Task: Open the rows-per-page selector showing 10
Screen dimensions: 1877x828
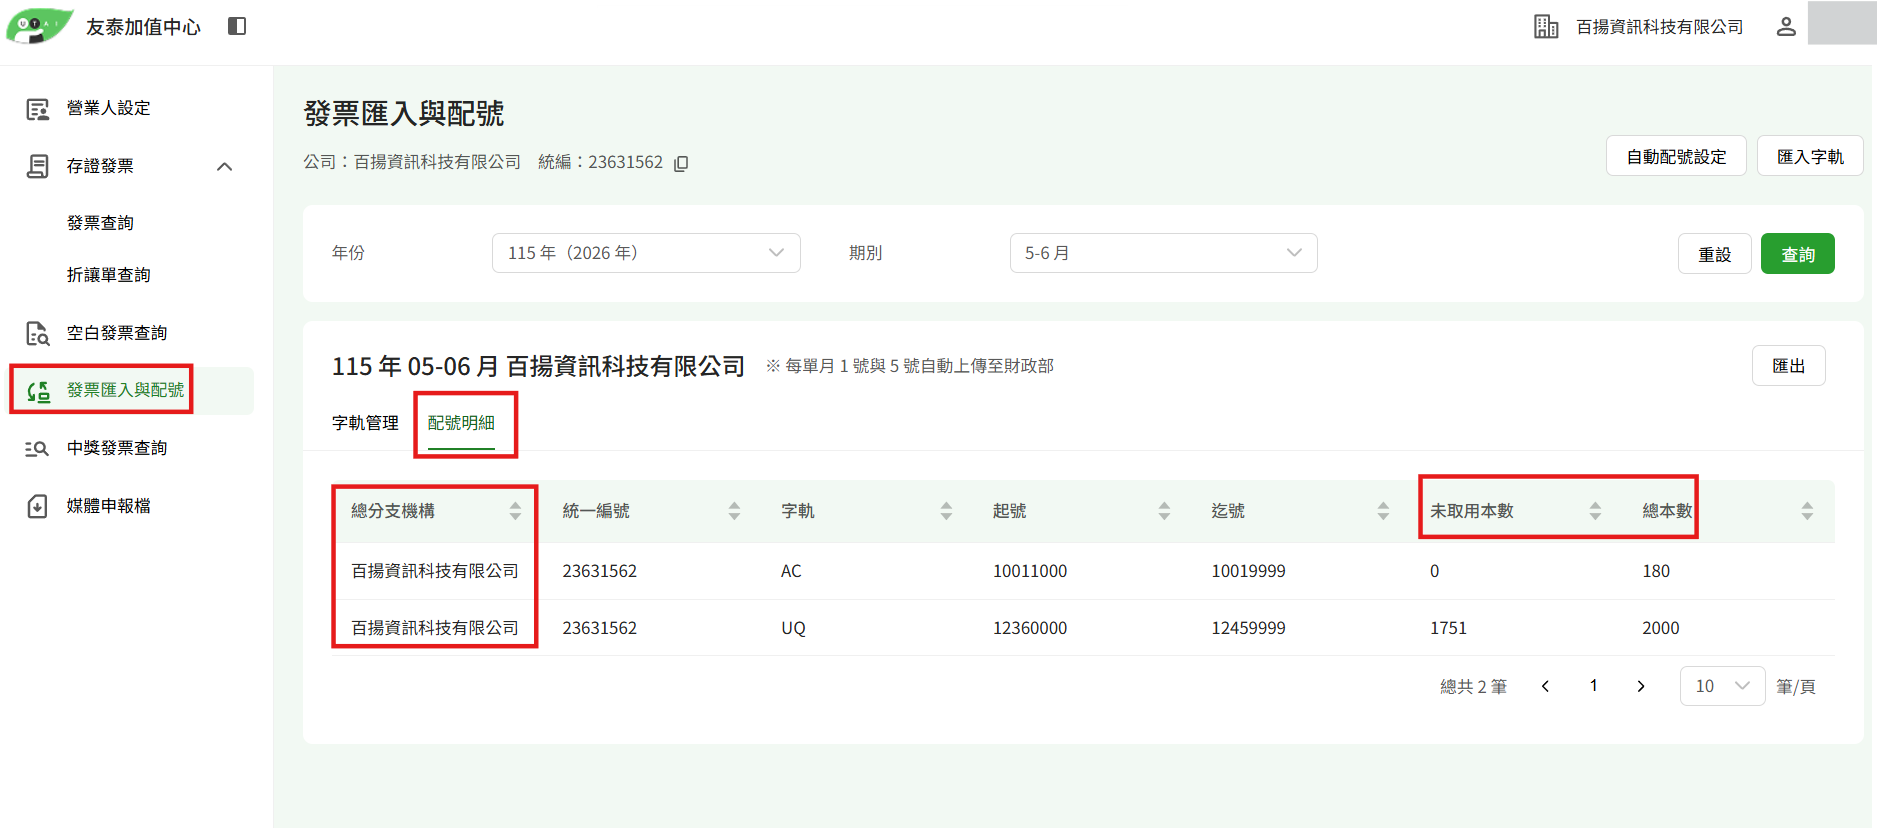Action: (1722, 686)
